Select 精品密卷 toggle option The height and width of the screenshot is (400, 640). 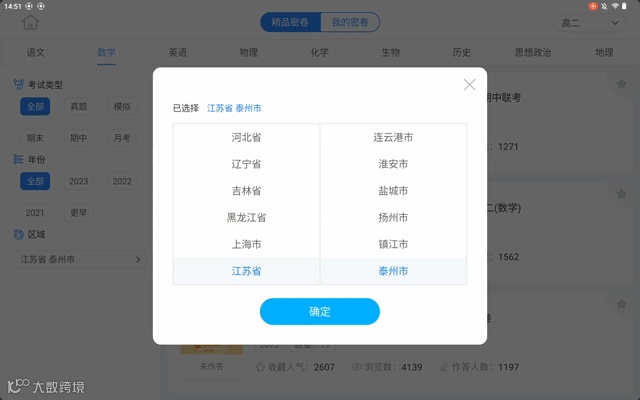[290, 22]
